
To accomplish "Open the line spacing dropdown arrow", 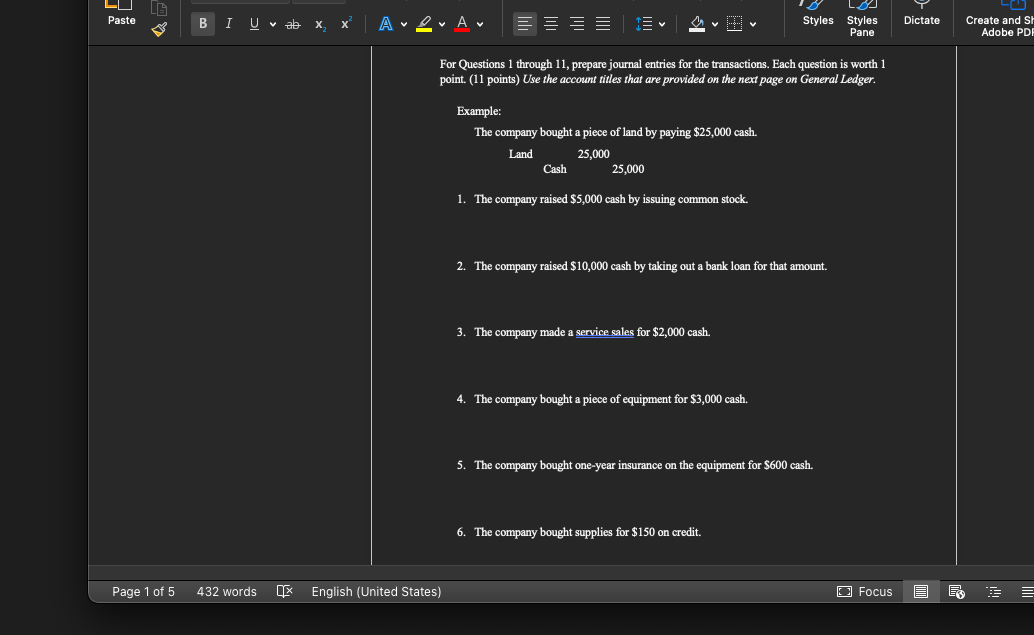I will pyautogui.click(x=662, y=24).
